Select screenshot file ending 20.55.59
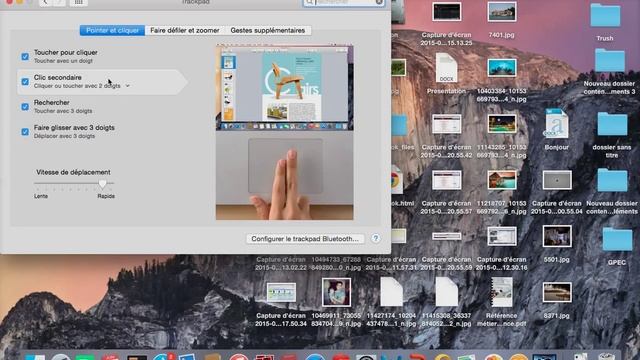 pos(447,236)
